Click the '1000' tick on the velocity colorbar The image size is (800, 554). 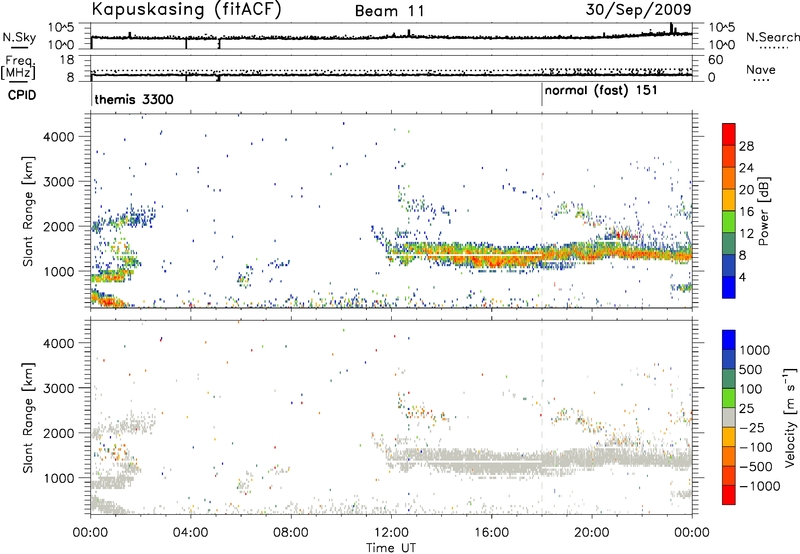(755, 350)
